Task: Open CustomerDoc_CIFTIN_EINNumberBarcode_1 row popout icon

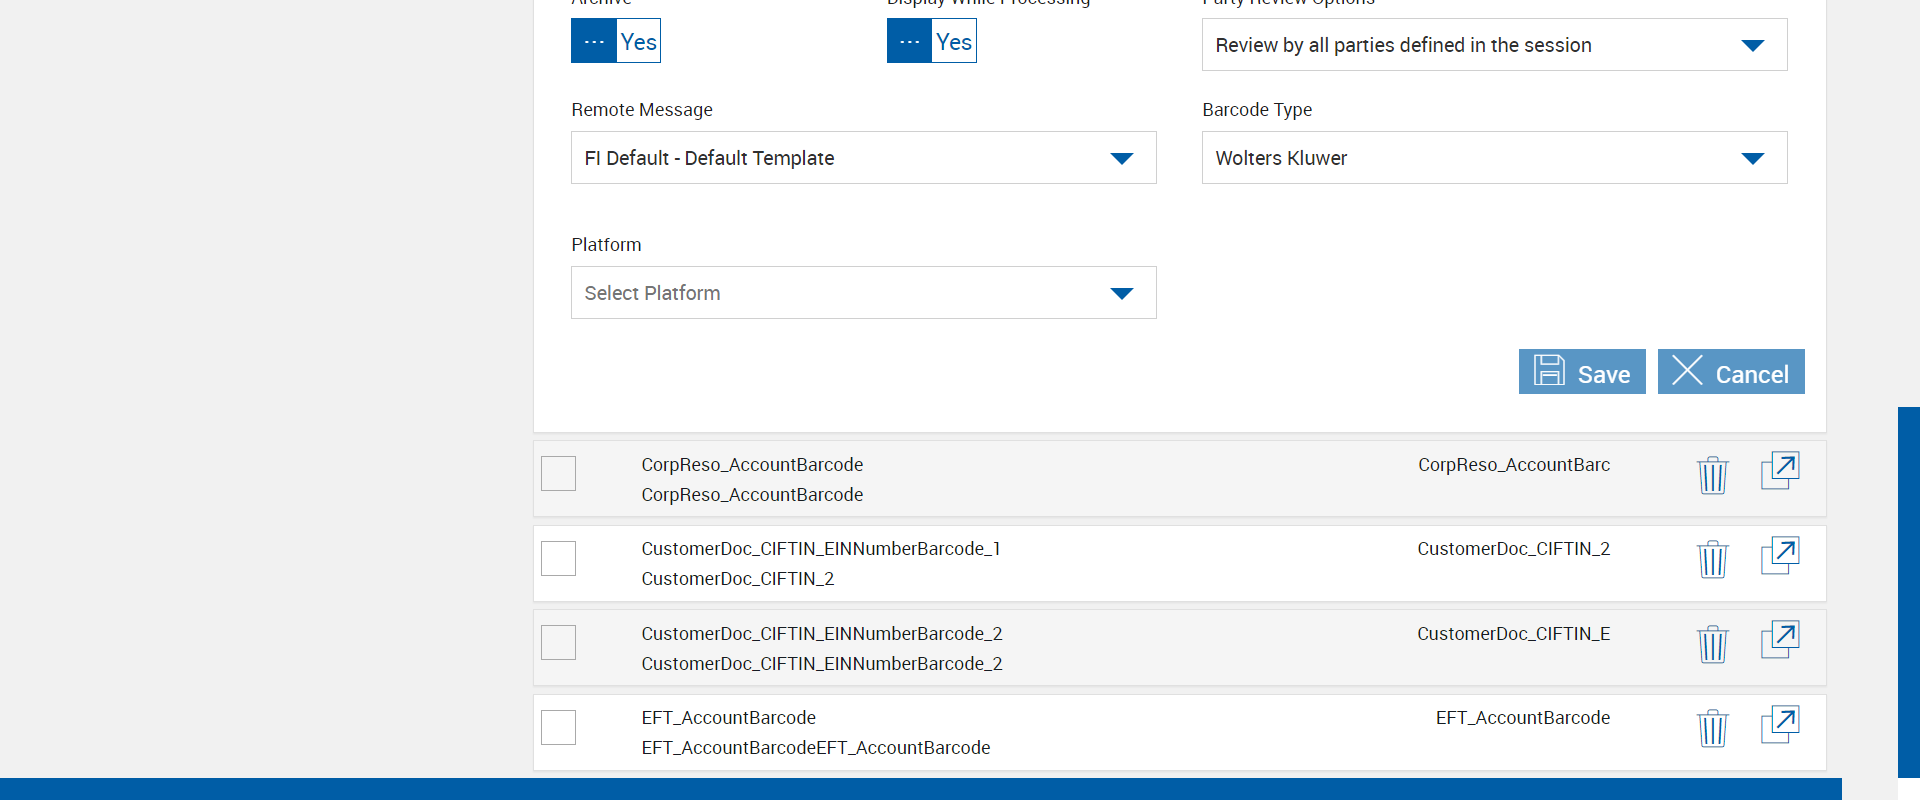Action: tap(1779, 556)
